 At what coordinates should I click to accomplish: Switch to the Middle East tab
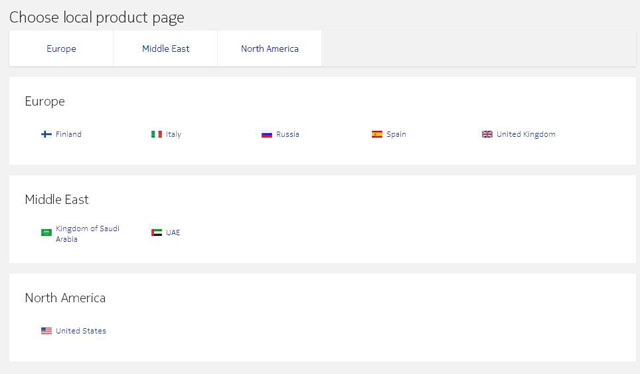165,49
